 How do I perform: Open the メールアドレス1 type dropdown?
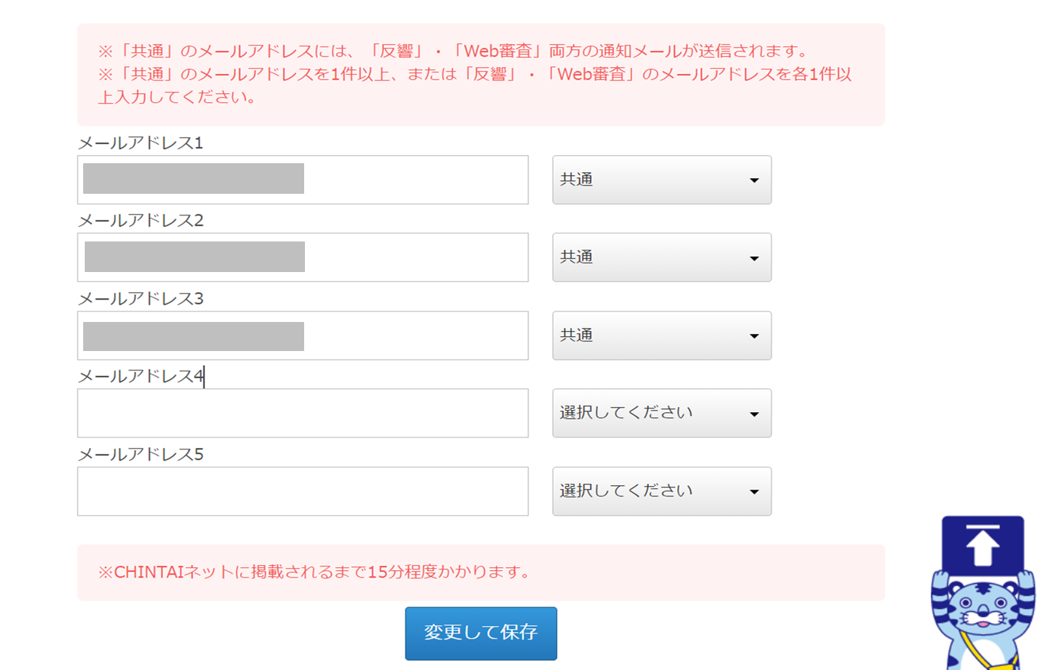661,180
